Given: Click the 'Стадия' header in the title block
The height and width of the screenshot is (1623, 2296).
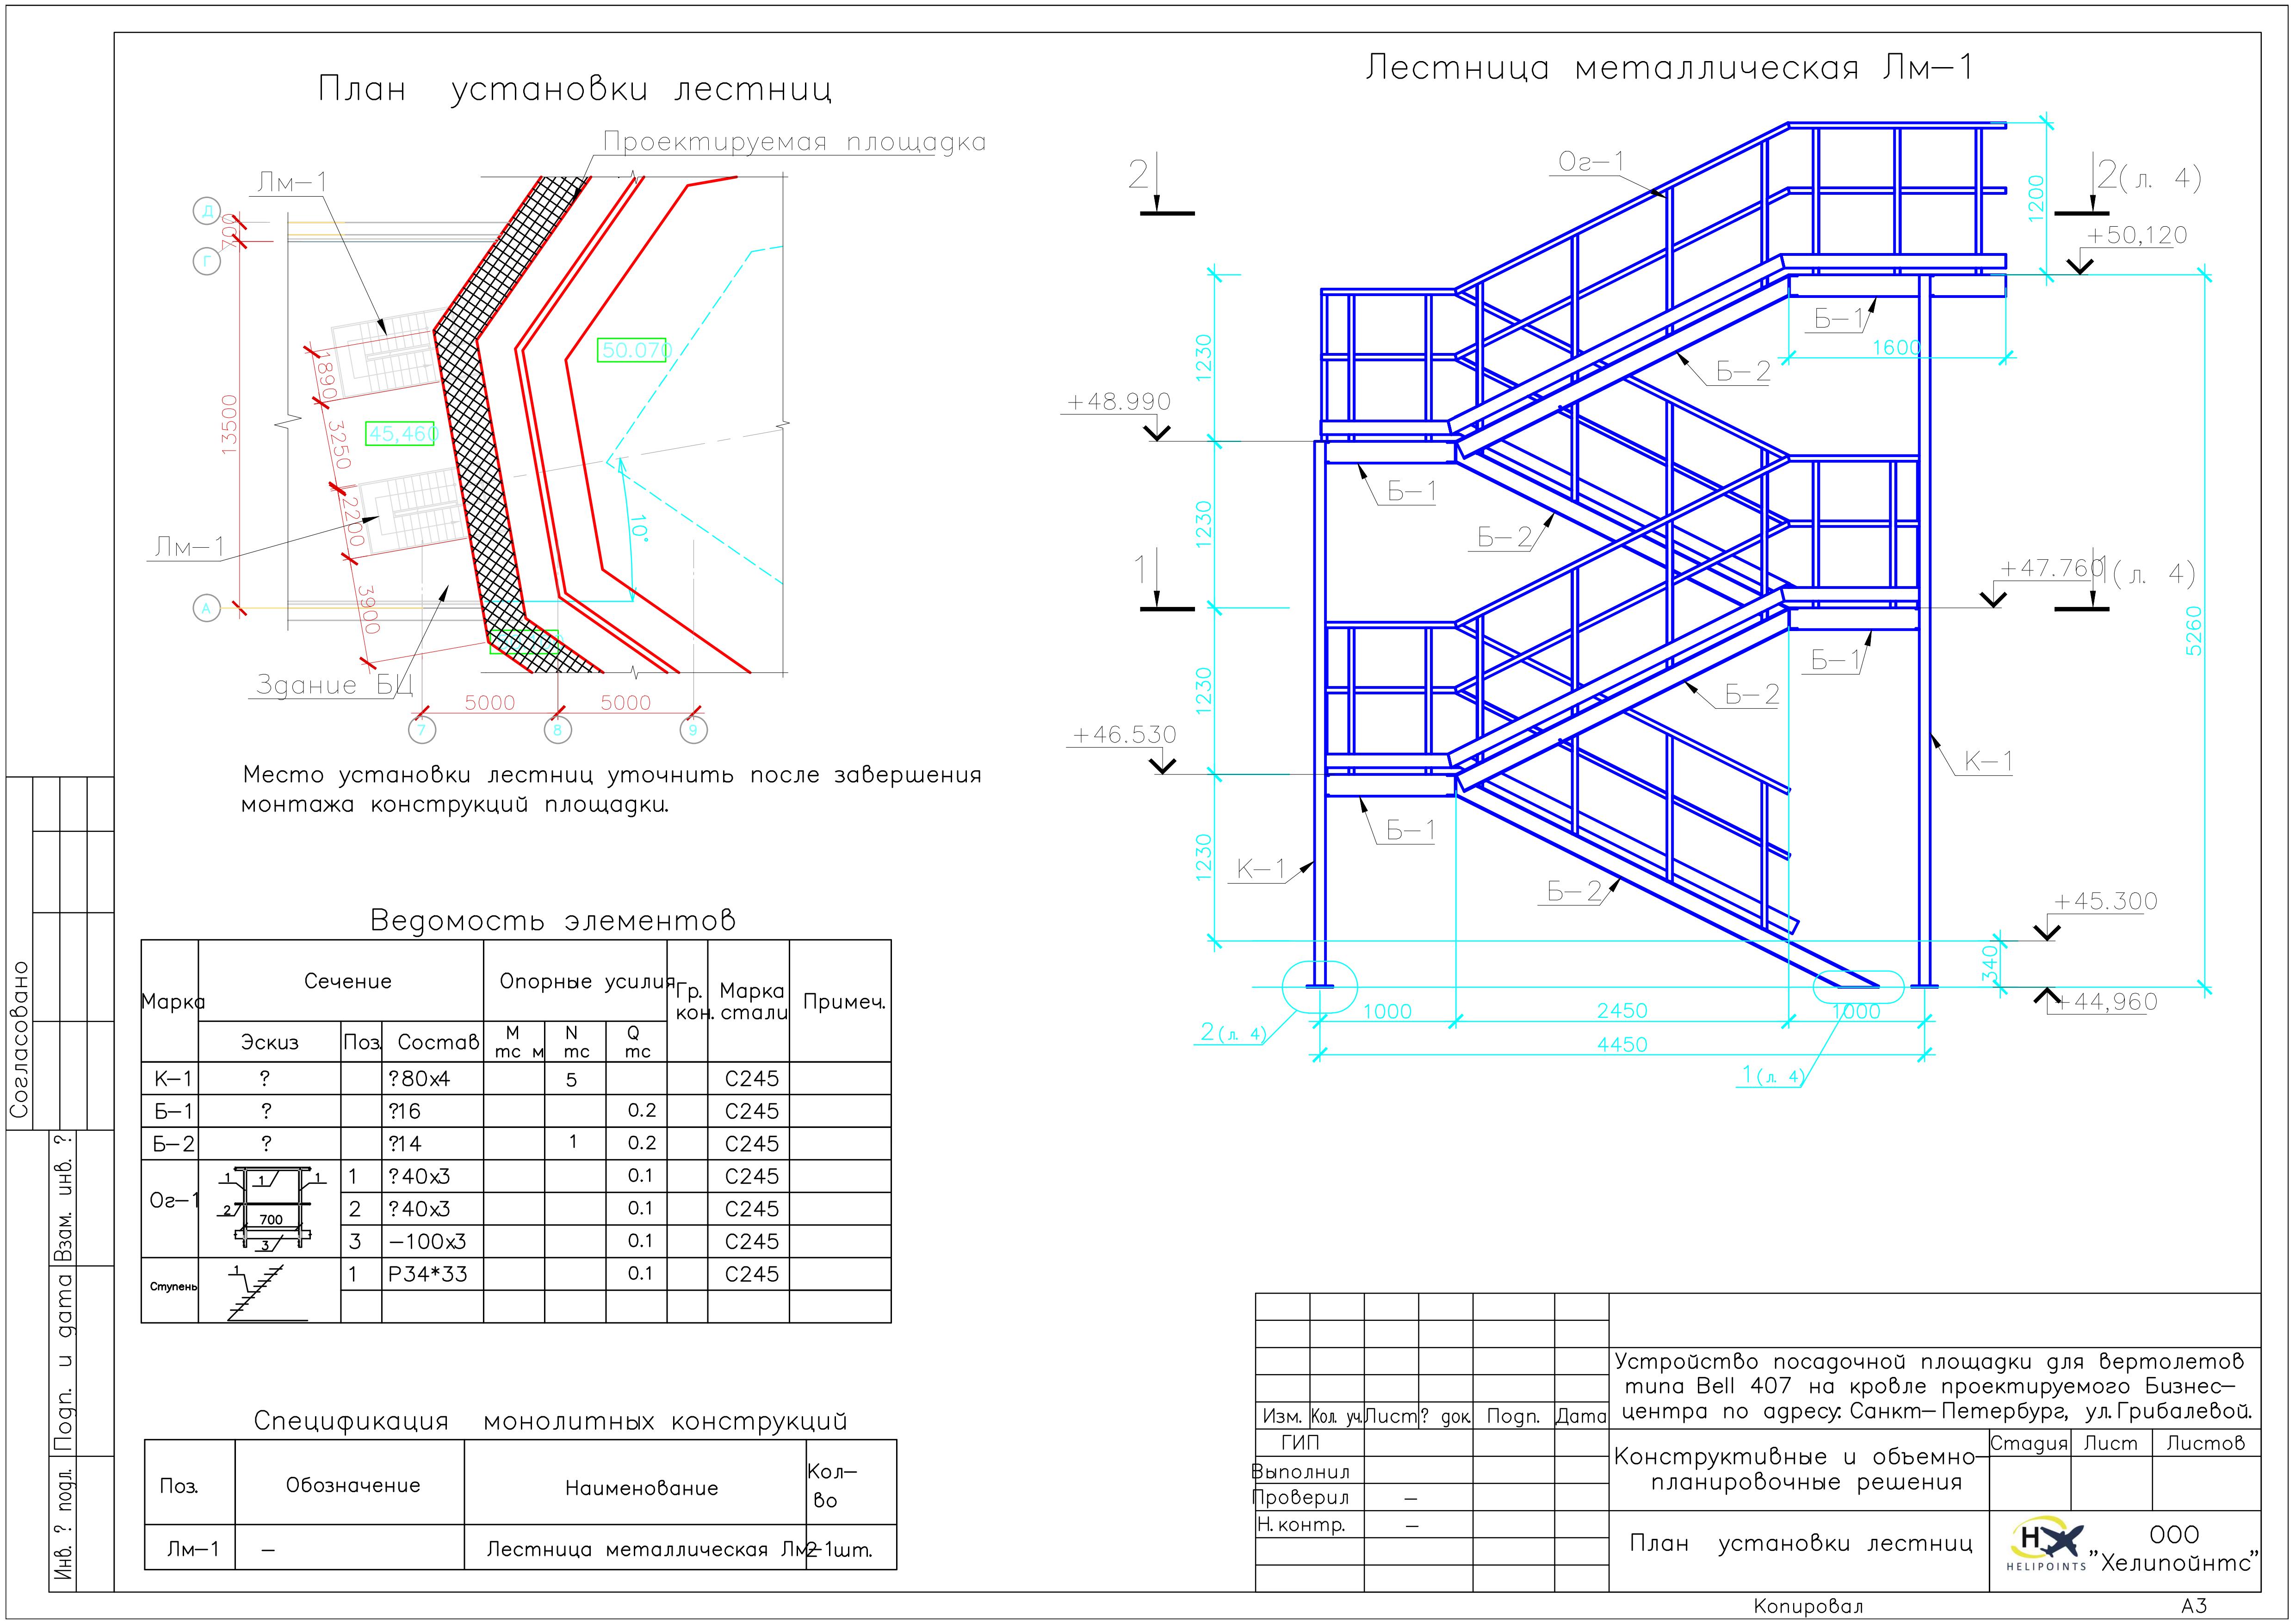Looking at the screenshot, I should pos(2028,1443).
